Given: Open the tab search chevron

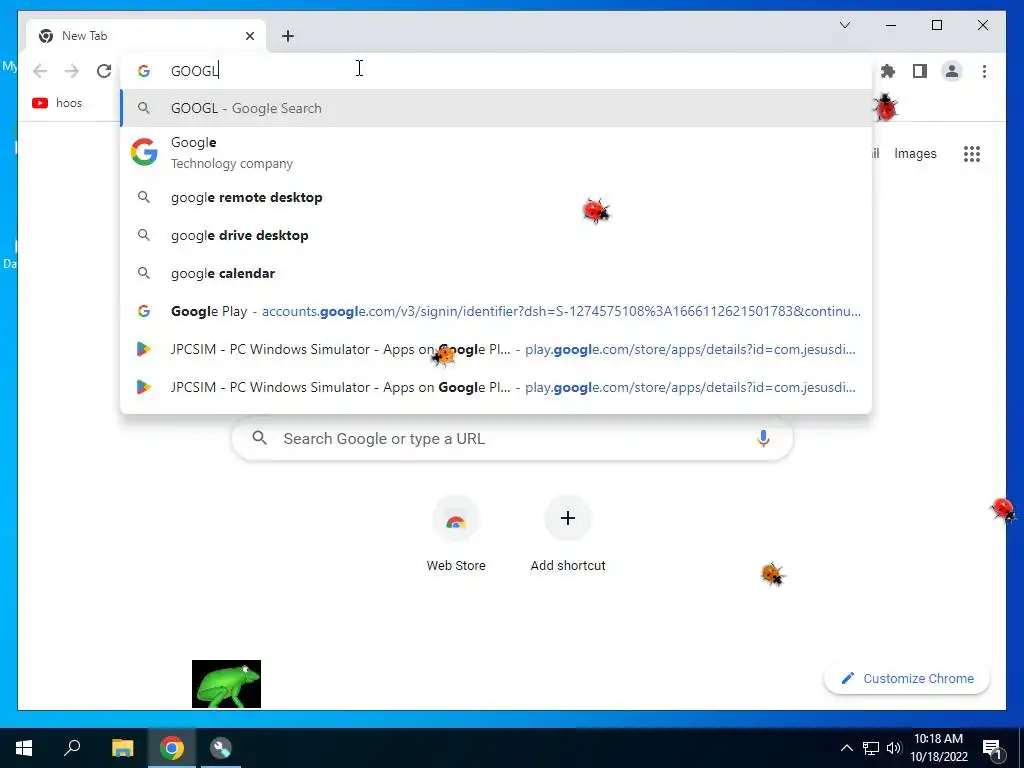Looking at the screenshot, I should [844, 25].
